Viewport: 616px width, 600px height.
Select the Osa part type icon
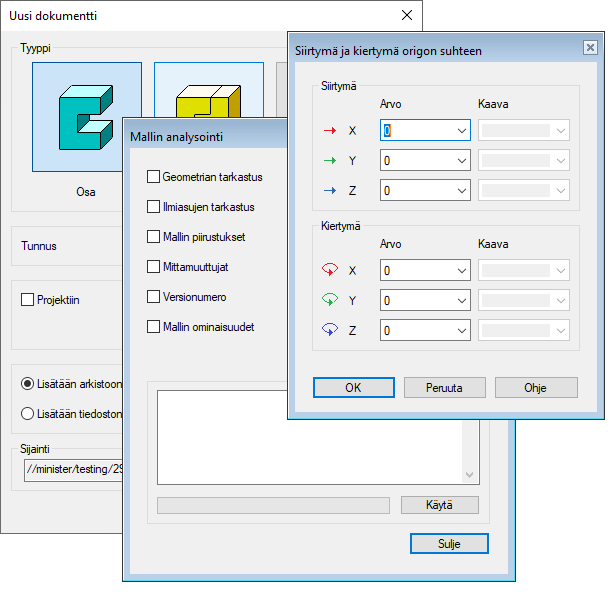pyautogui.click(x=86, y=117)
